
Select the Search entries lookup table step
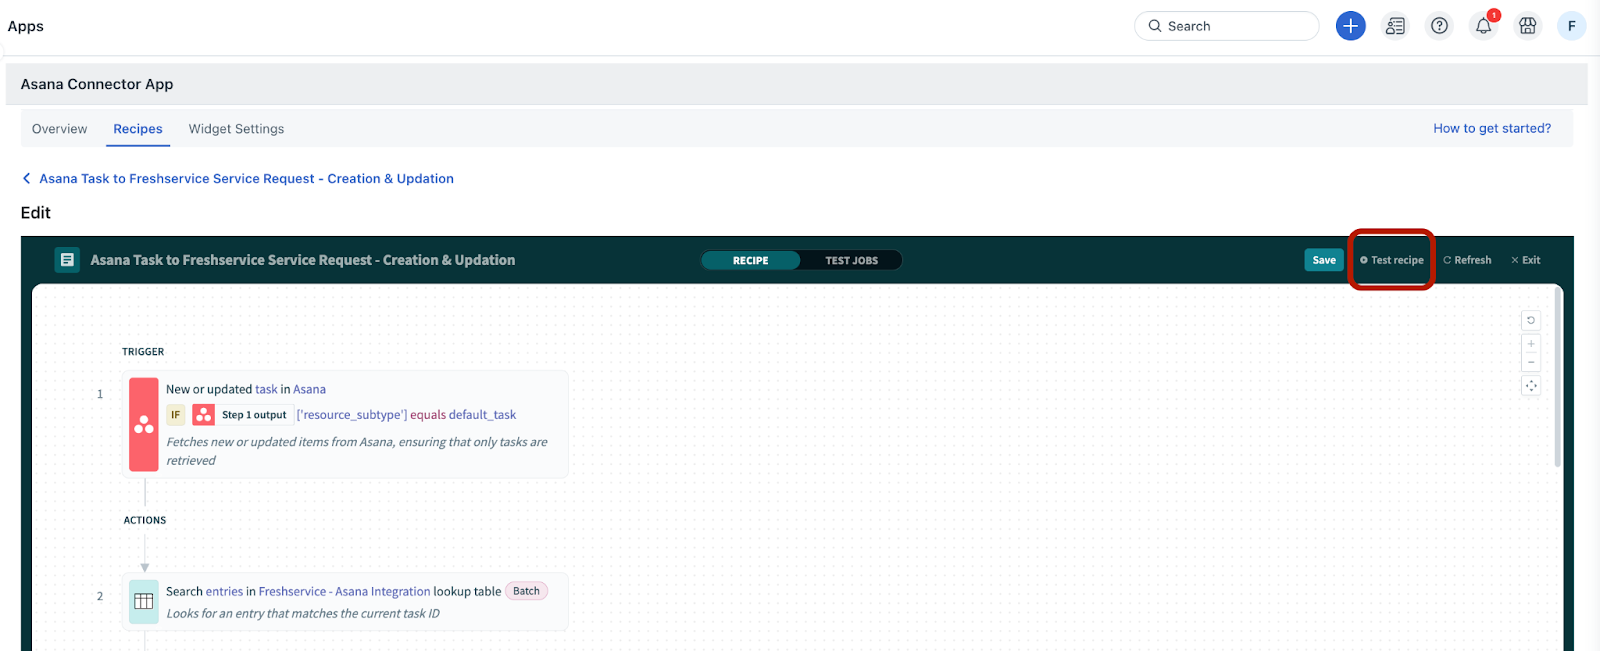[x=345, y=601]
